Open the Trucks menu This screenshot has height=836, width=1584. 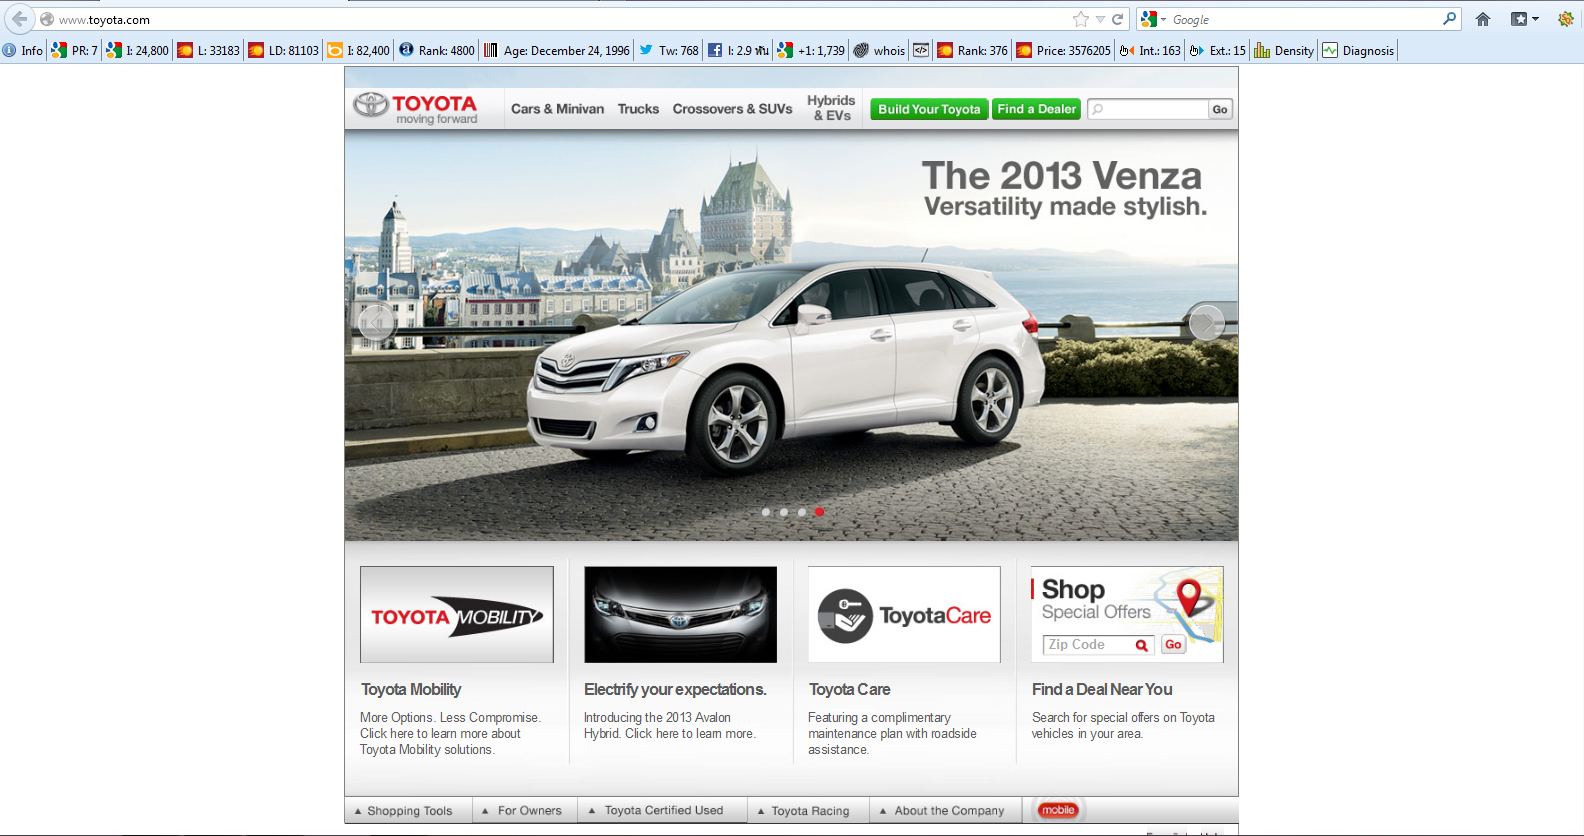[x=638, y=109]
